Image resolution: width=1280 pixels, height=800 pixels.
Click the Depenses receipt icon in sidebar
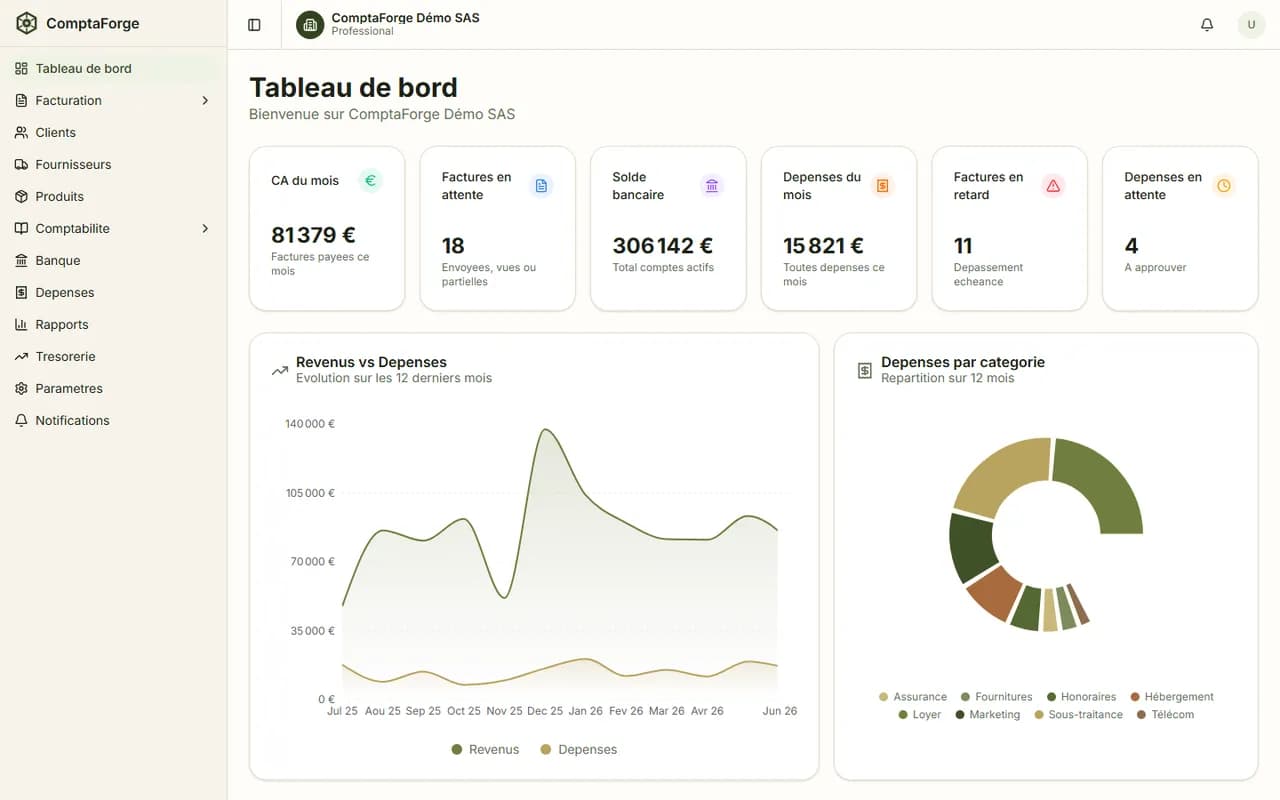[22, 293]
